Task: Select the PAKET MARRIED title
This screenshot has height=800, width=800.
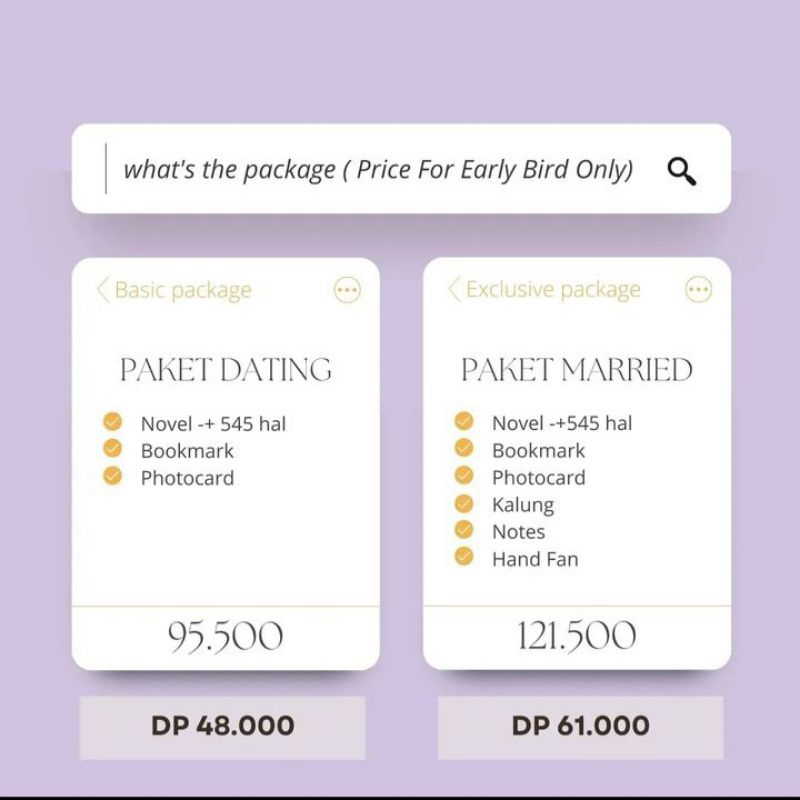Action: pyautogui.click(x=576, y=370)
